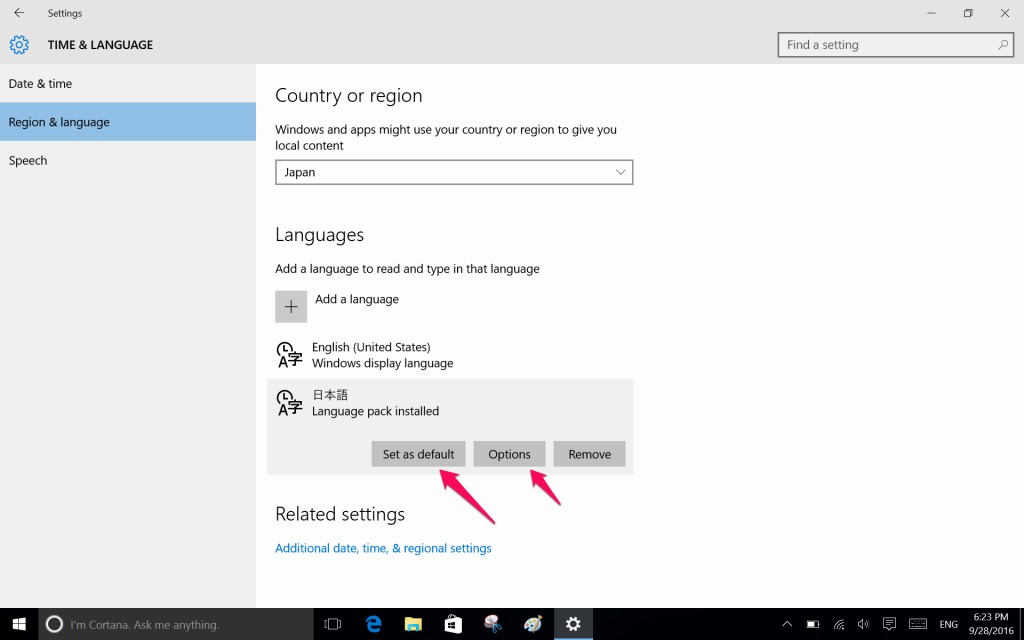Click the Settings gear in the taskbar
The height and width of the screenshot is (640, 1024).
(573, 624)
